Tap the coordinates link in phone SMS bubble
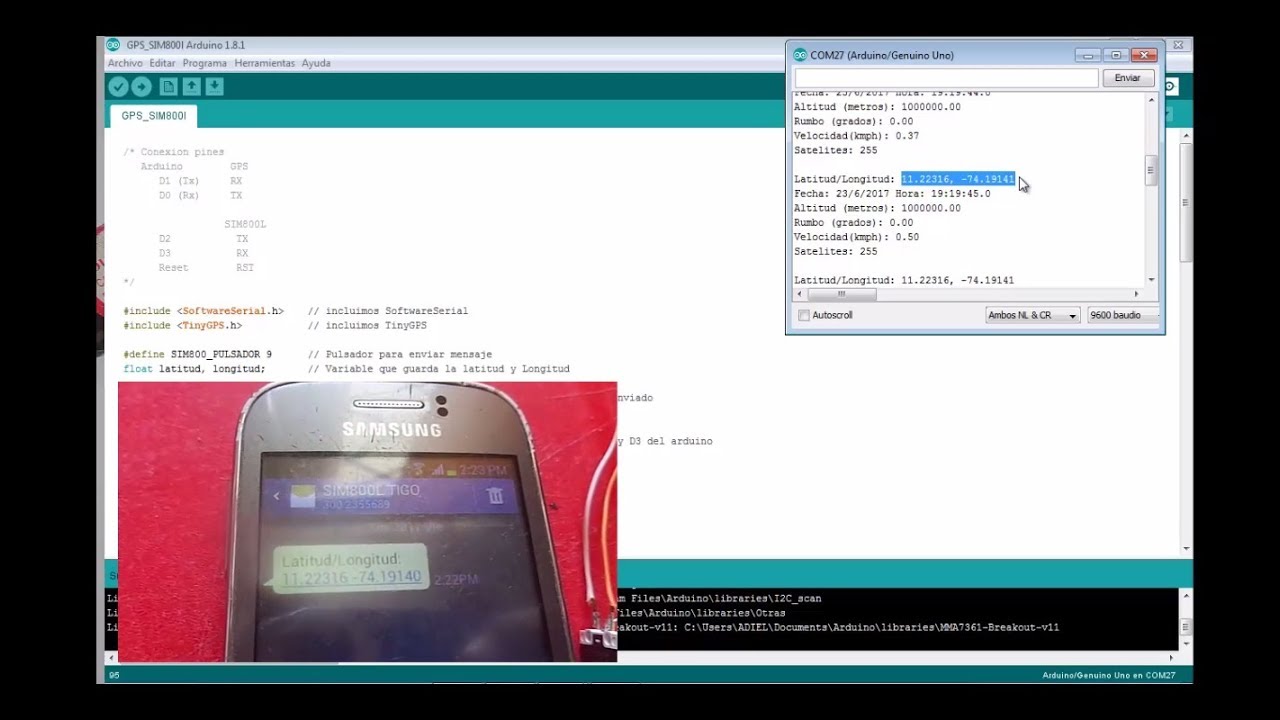This screenshot has height=720, width=1280. [x=351, y=578]
